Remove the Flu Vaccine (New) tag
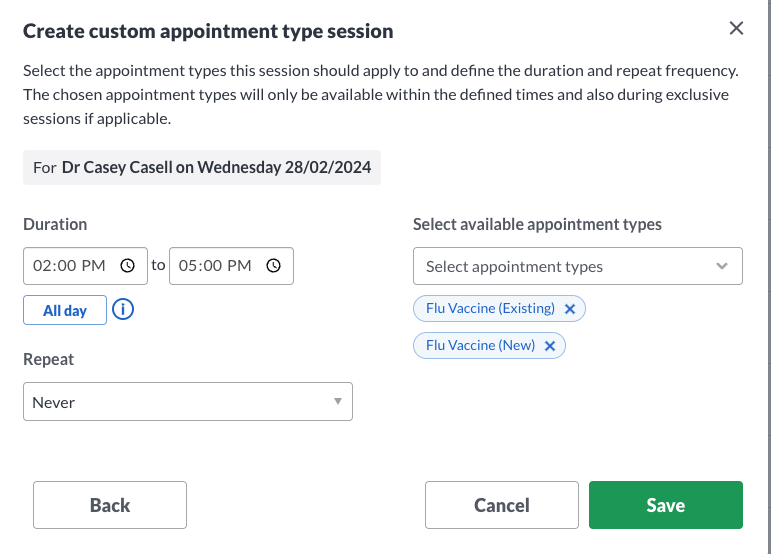The width and height of the screenshot is (771, 554). (550, 346)
